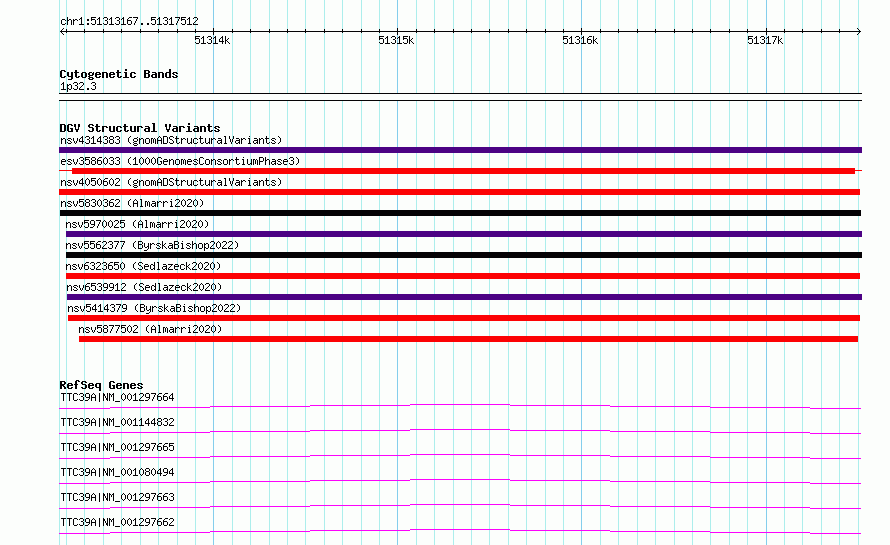This screenshot has height=545, width=890.
Task: Select the esv3586033 1000Genomes variant label
Action: click(180, 161)
